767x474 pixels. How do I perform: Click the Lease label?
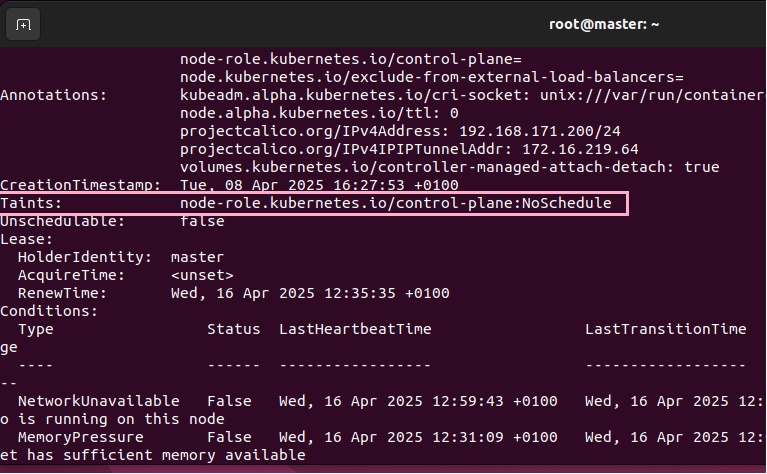click(x=26, y=239)
